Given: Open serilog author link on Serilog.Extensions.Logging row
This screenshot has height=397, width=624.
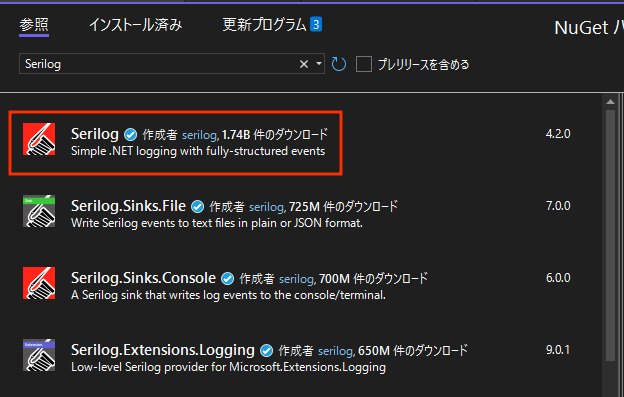Looking at the screenshot, I should (335, 351).
